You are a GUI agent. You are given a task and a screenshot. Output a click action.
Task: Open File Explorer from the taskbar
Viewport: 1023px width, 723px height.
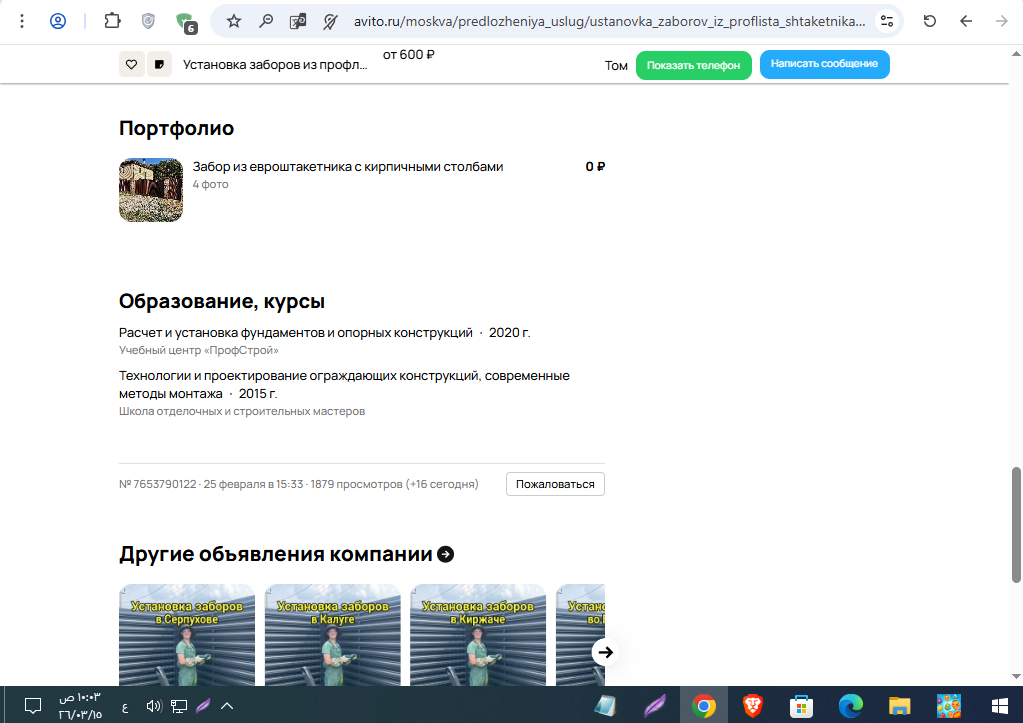pyautogui.click(x=900, y=706)
